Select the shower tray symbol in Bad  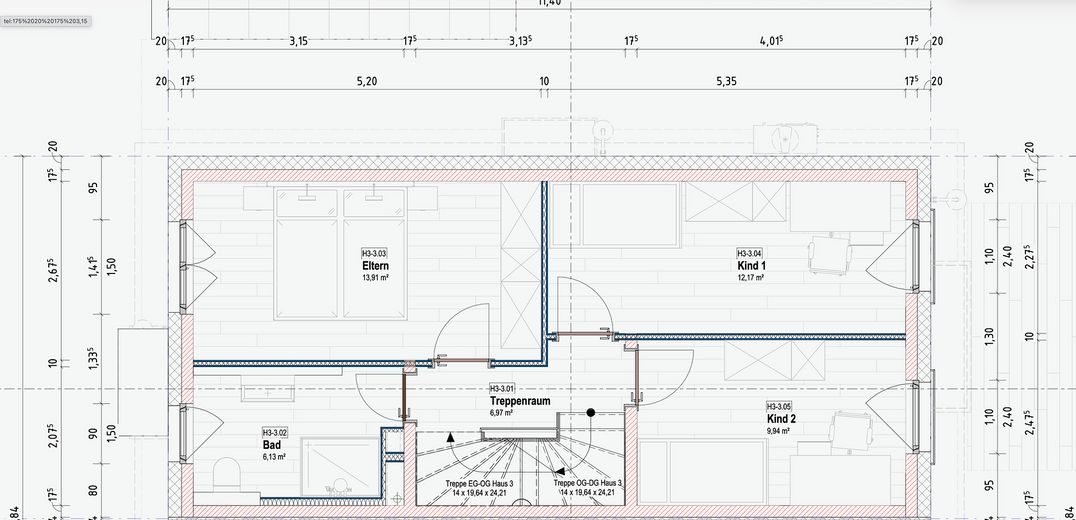click(340, 467)
